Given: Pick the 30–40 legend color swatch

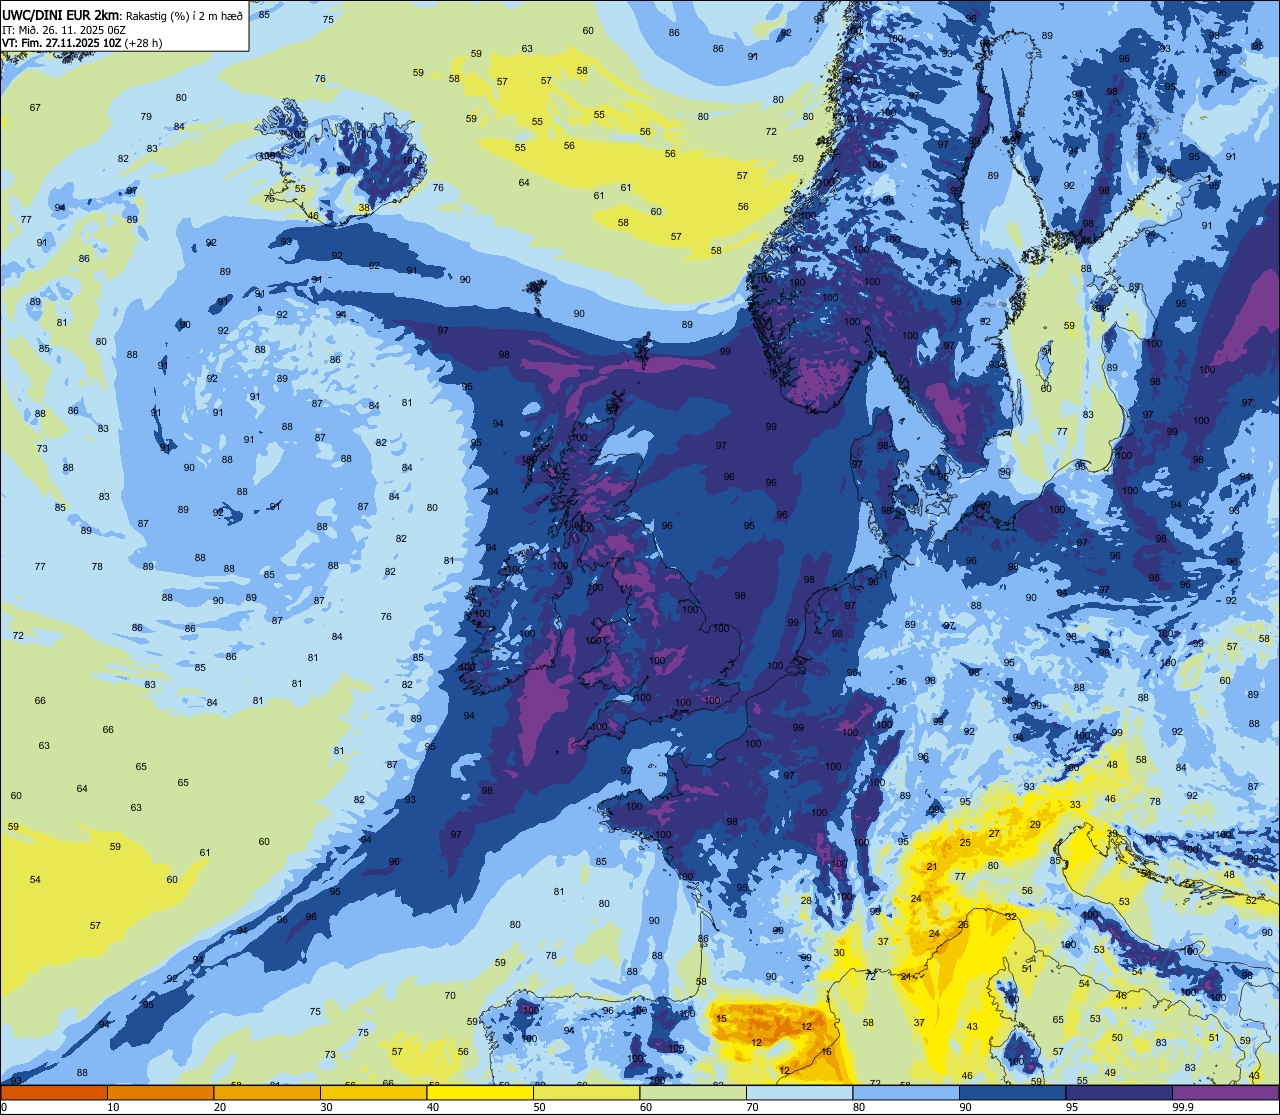Looking at the screenshot, I should tap(373, 1092).
